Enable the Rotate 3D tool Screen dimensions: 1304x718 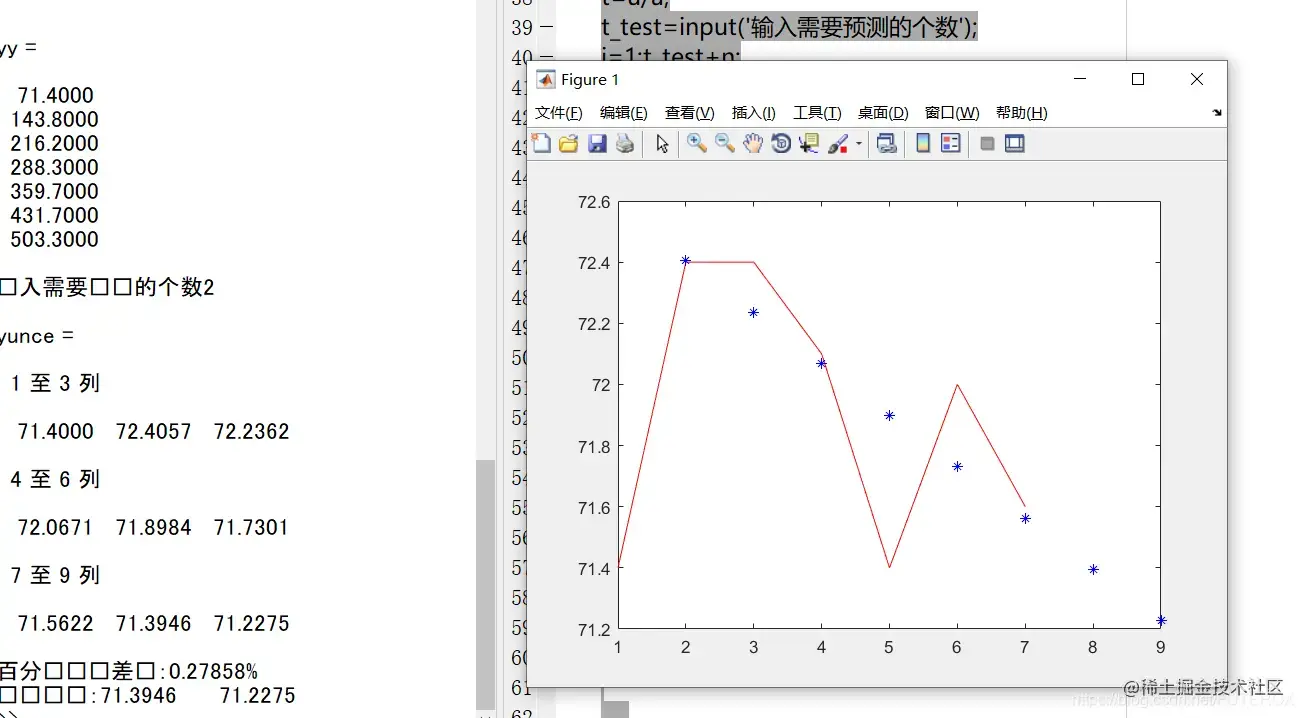[781, 144]
